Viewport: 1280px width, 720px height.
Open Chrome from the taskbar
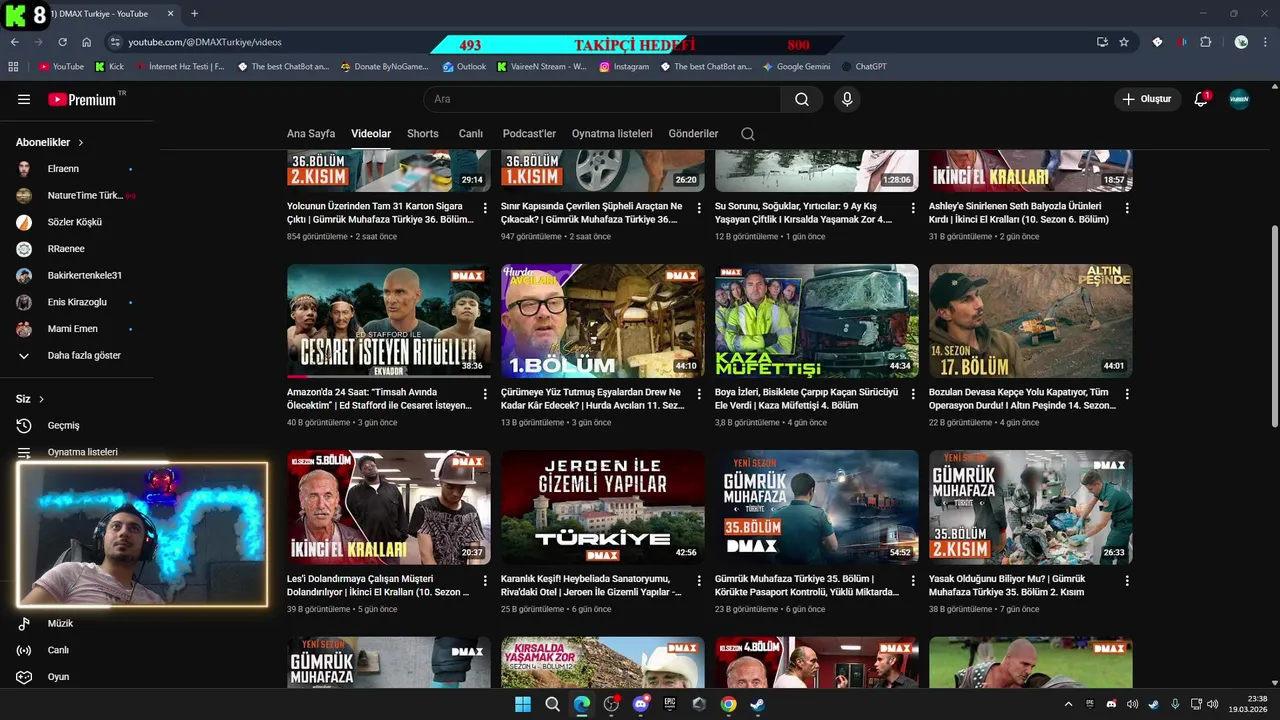[x=728, y=704]
